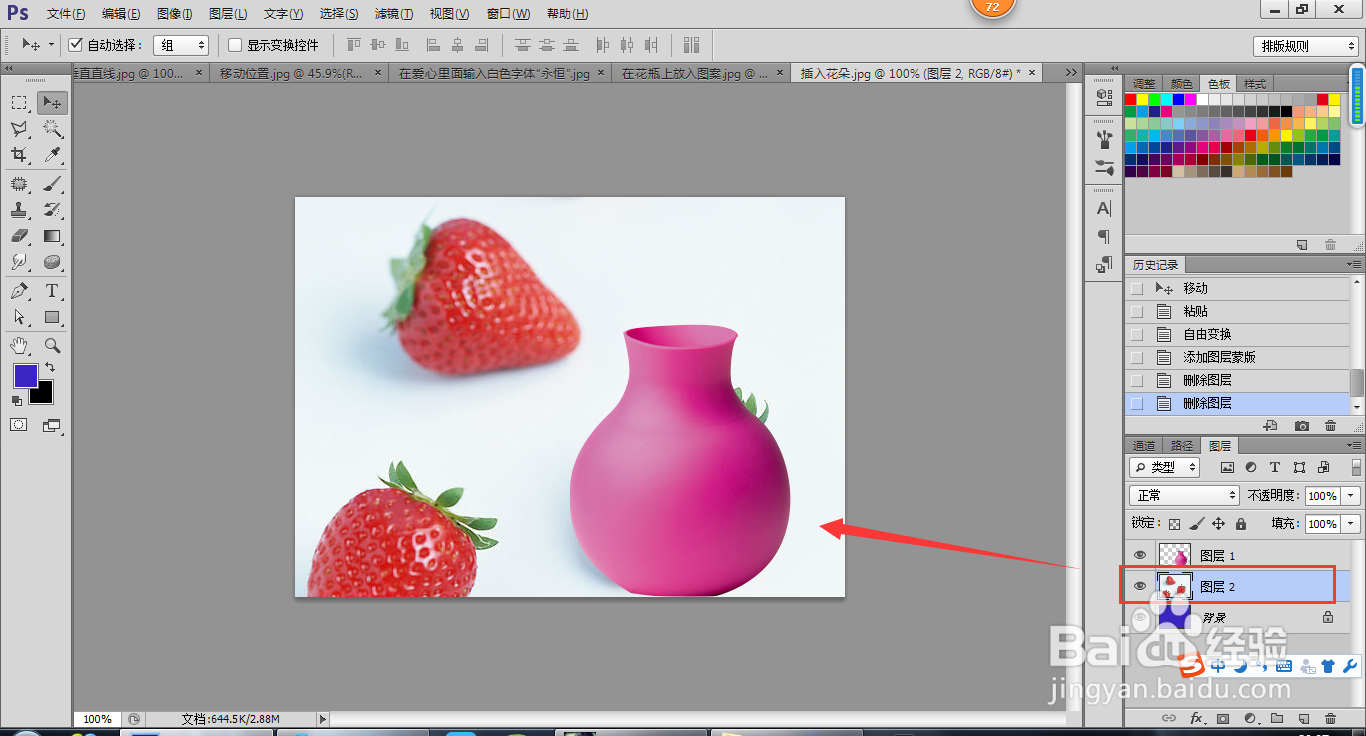The width and height of the screenshot is (1366, 736).
Task: Open the Paragraph panel icon
Action: [1104, 236]
